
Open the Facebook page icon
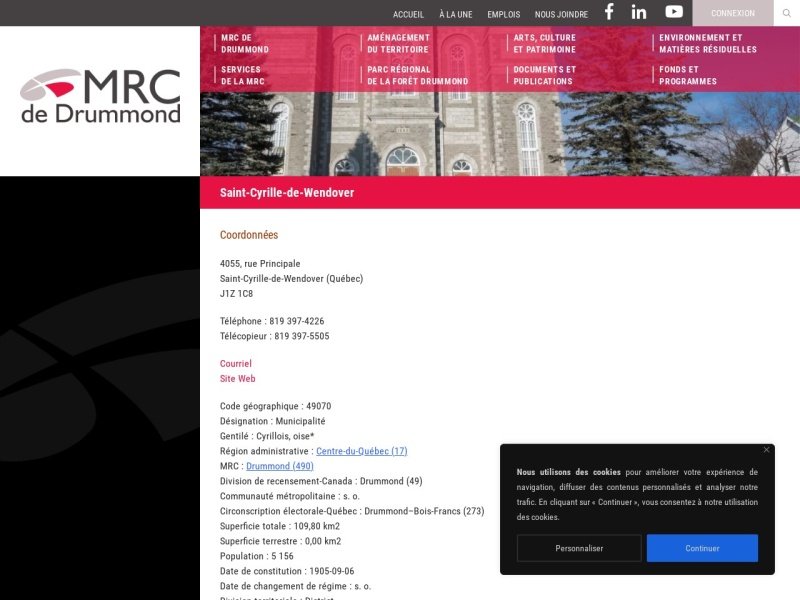pos(609,12)
